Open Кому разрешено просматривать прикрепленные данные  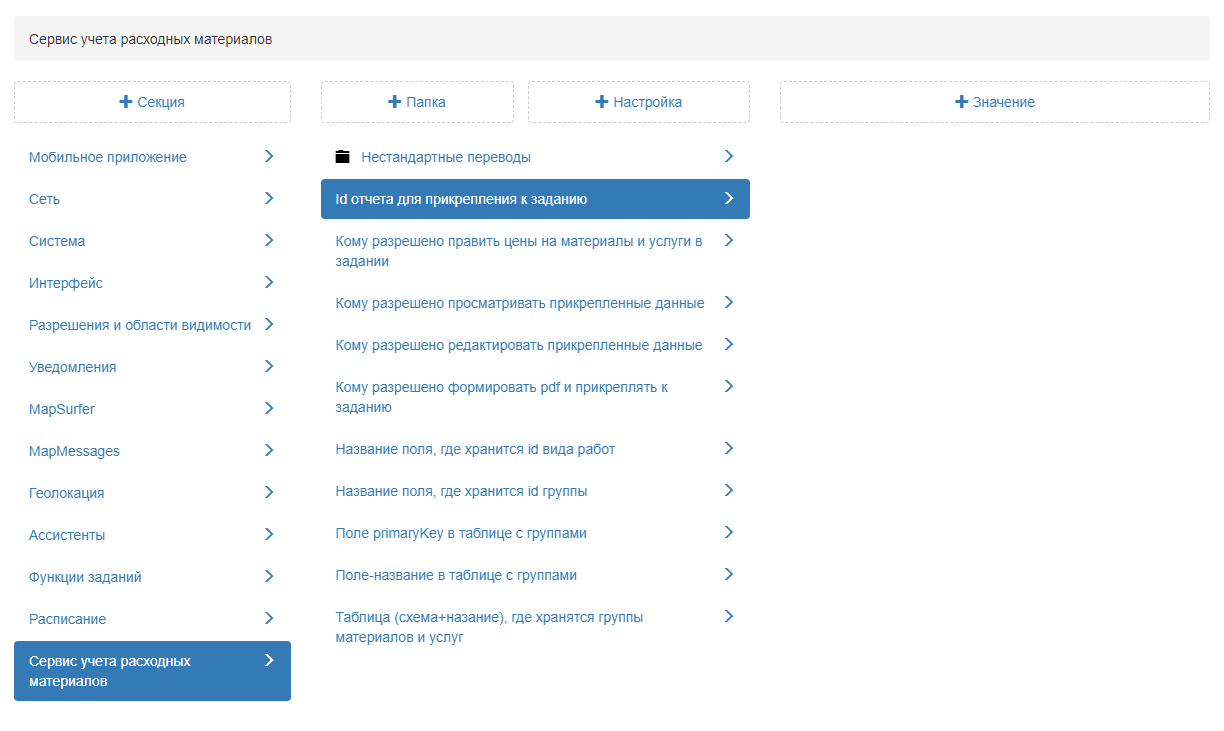(535, 303)
